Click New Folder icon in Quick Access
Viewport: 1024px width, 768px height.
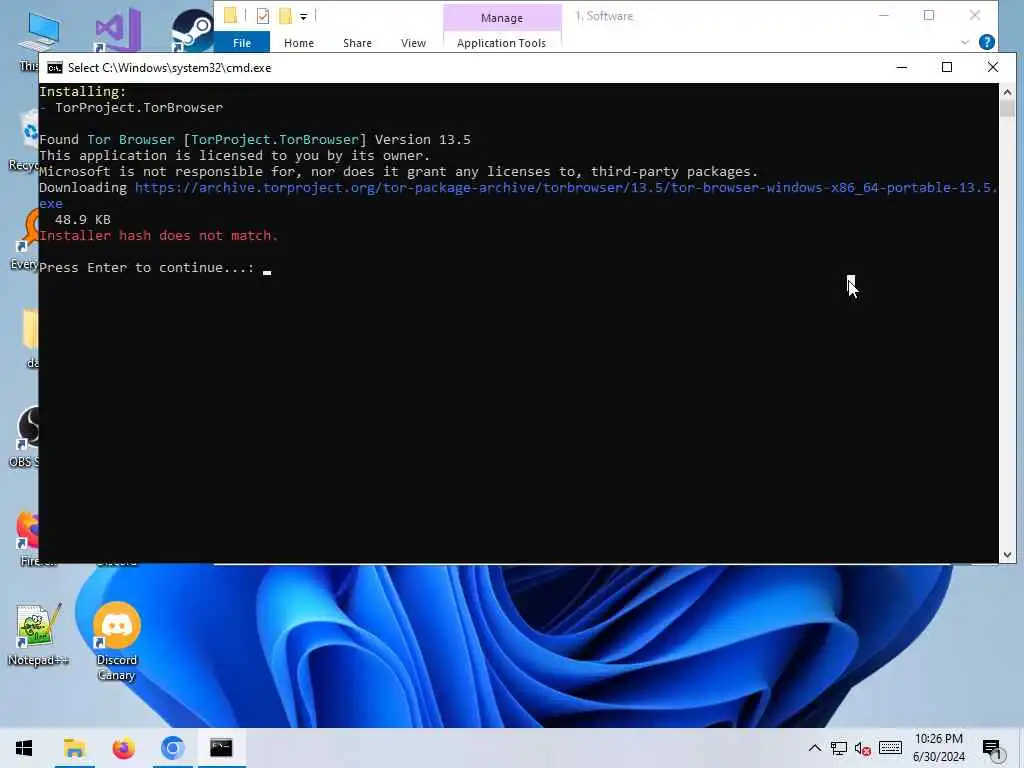(x=285, y=16)
